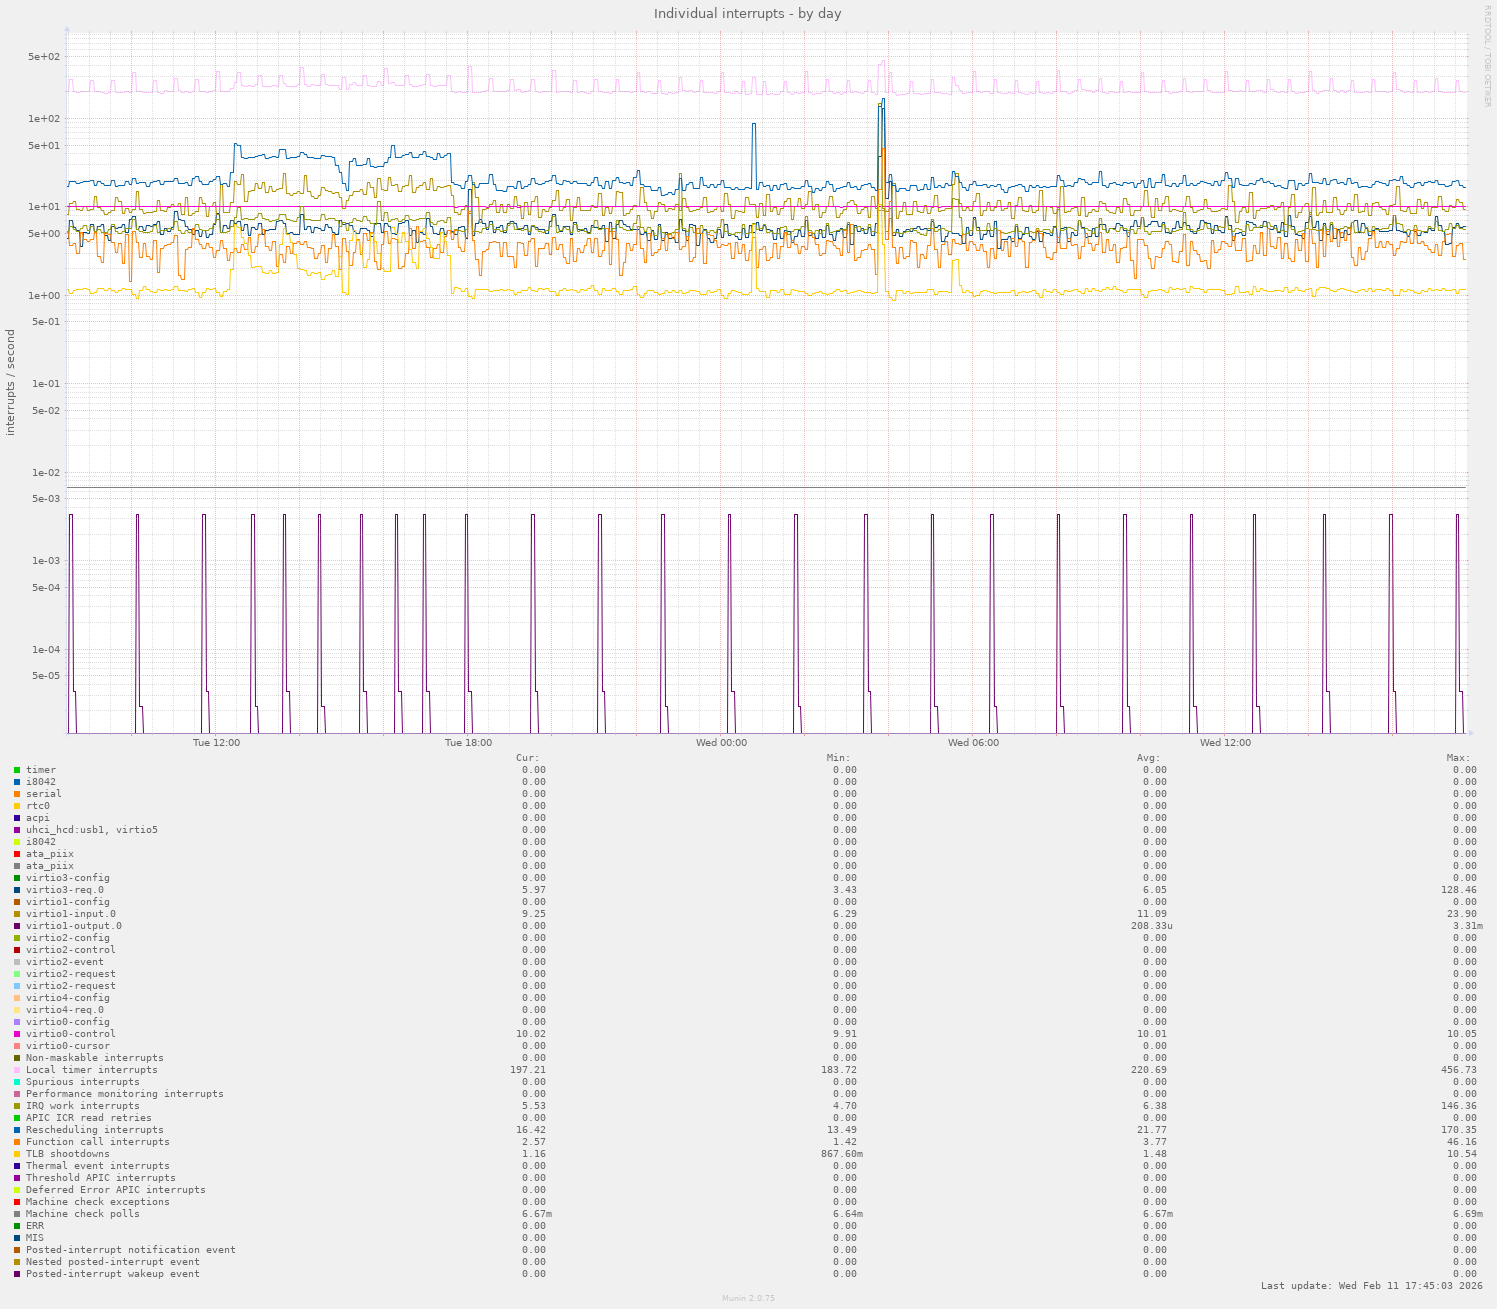Click the Last update timestamp text

click(1371, 1286)
